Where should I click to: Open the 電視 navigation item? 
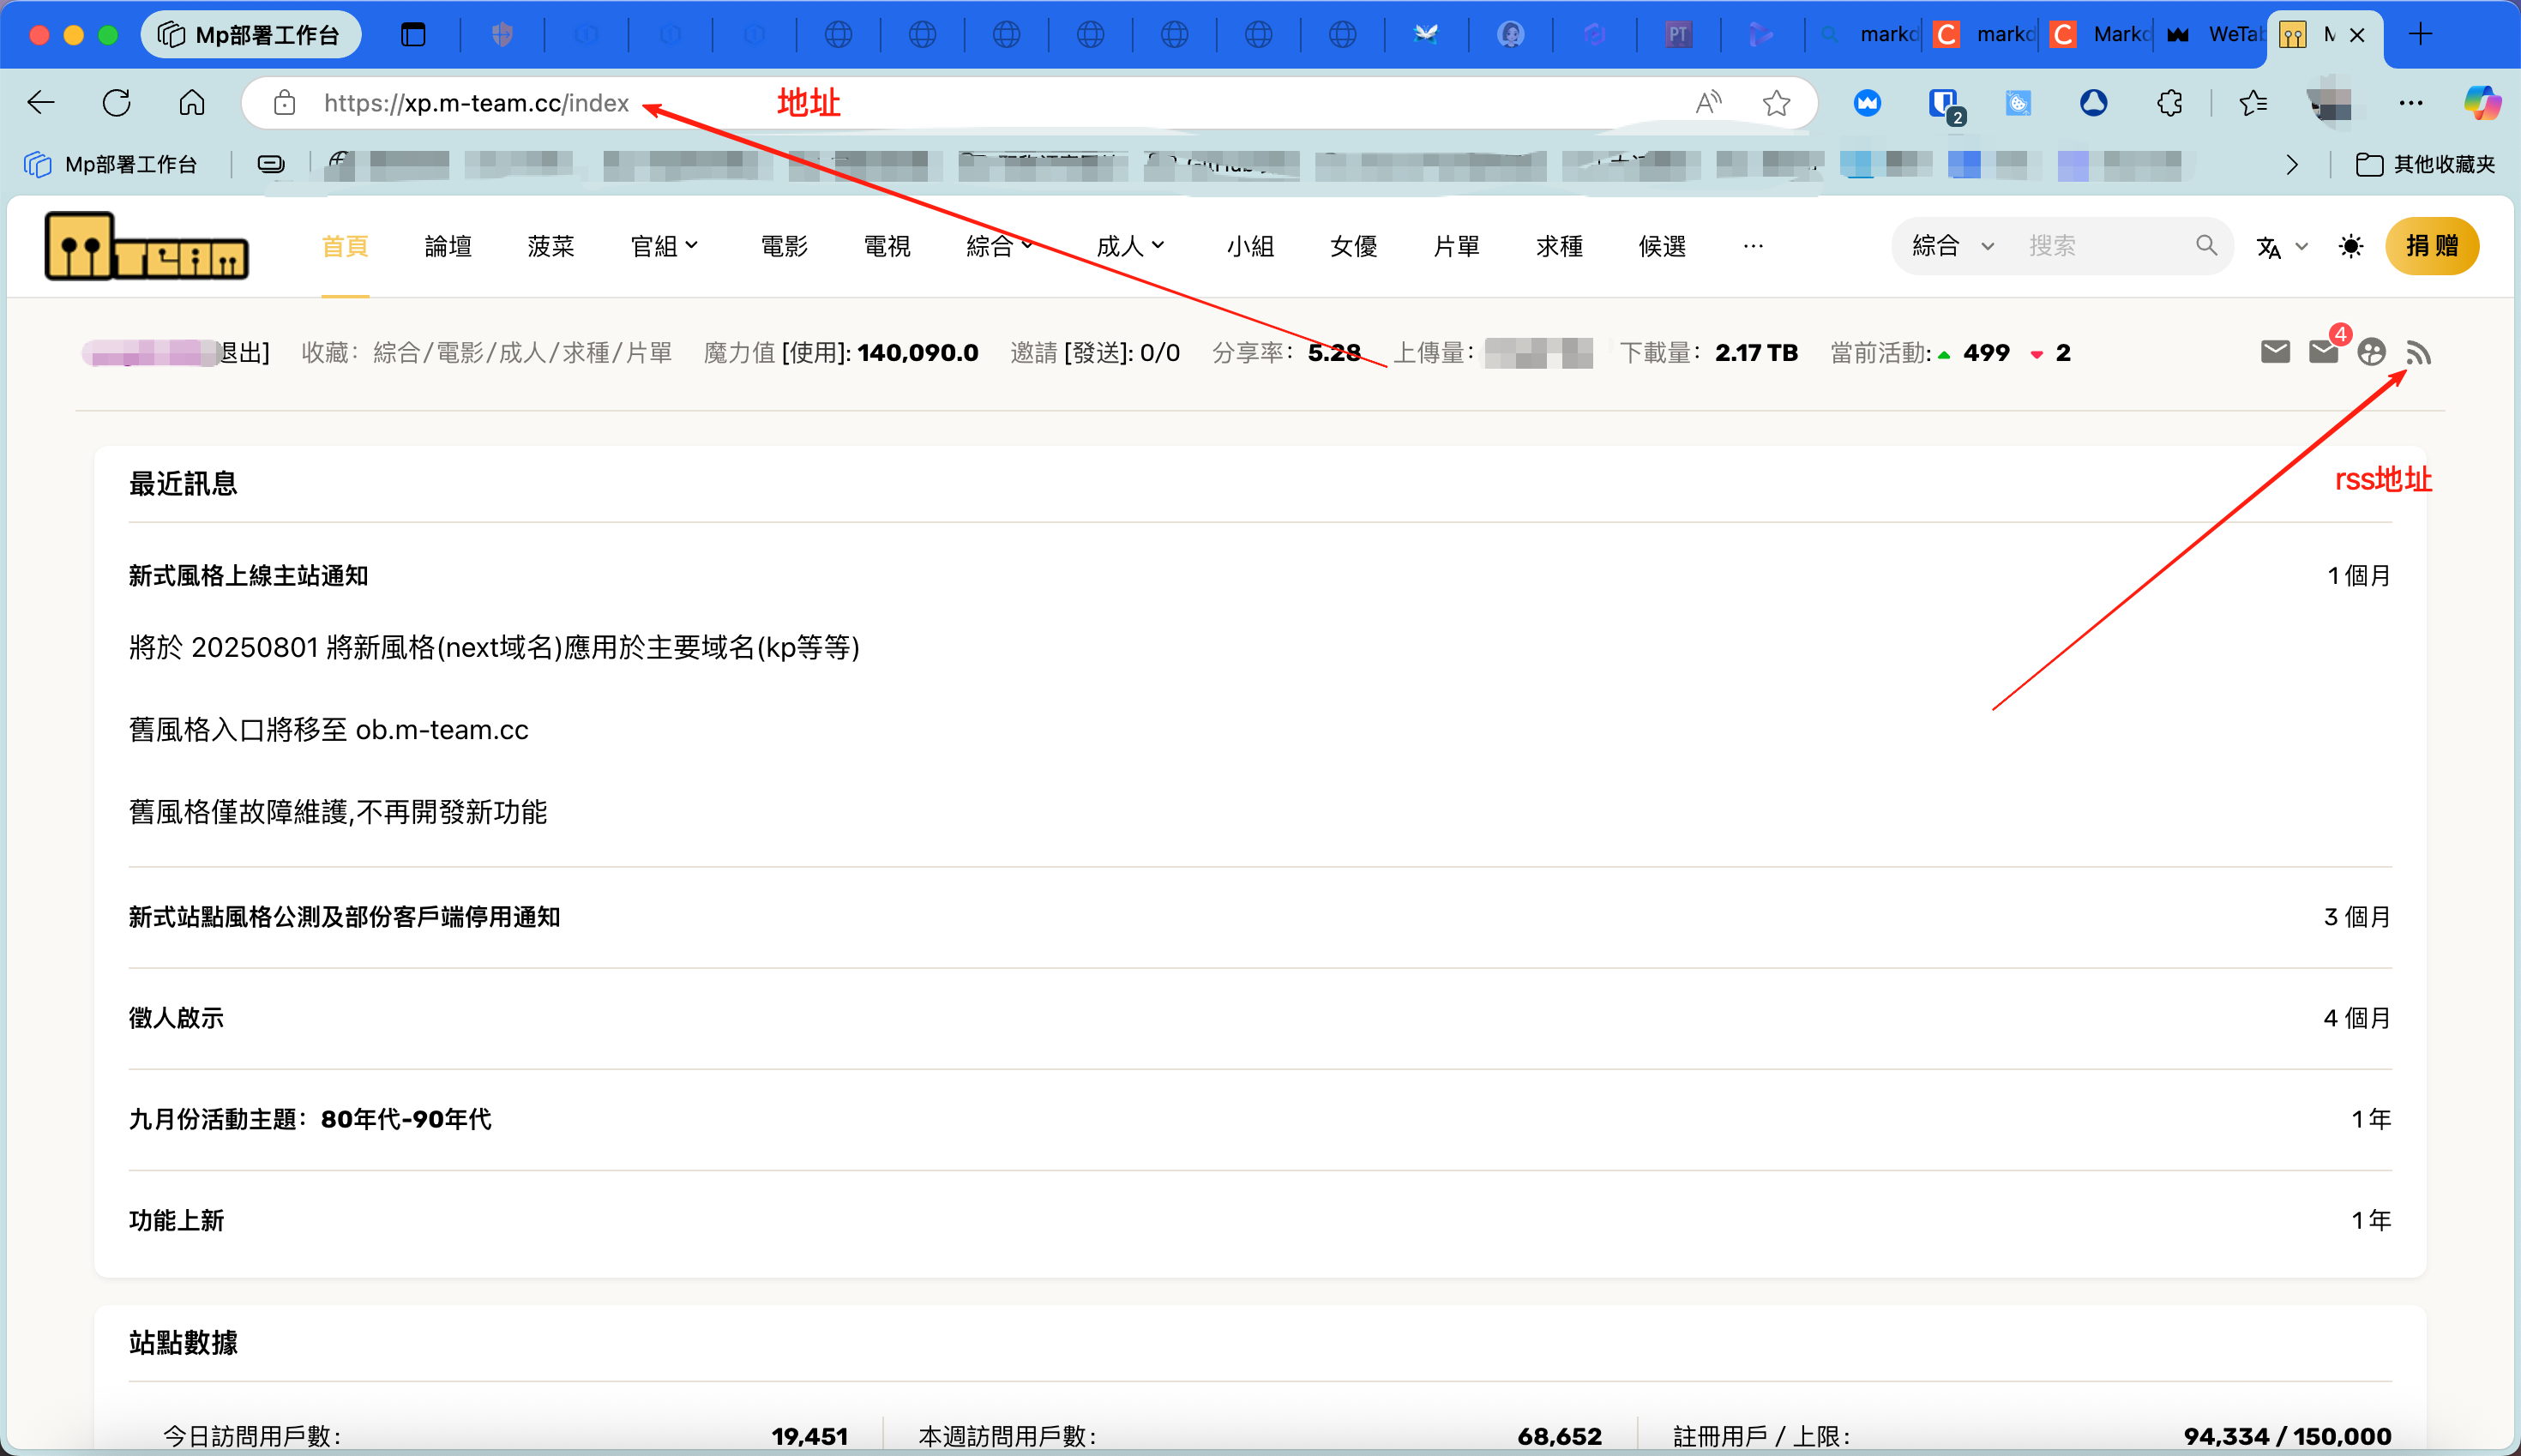pyautogui.click(x=887, y=246)
